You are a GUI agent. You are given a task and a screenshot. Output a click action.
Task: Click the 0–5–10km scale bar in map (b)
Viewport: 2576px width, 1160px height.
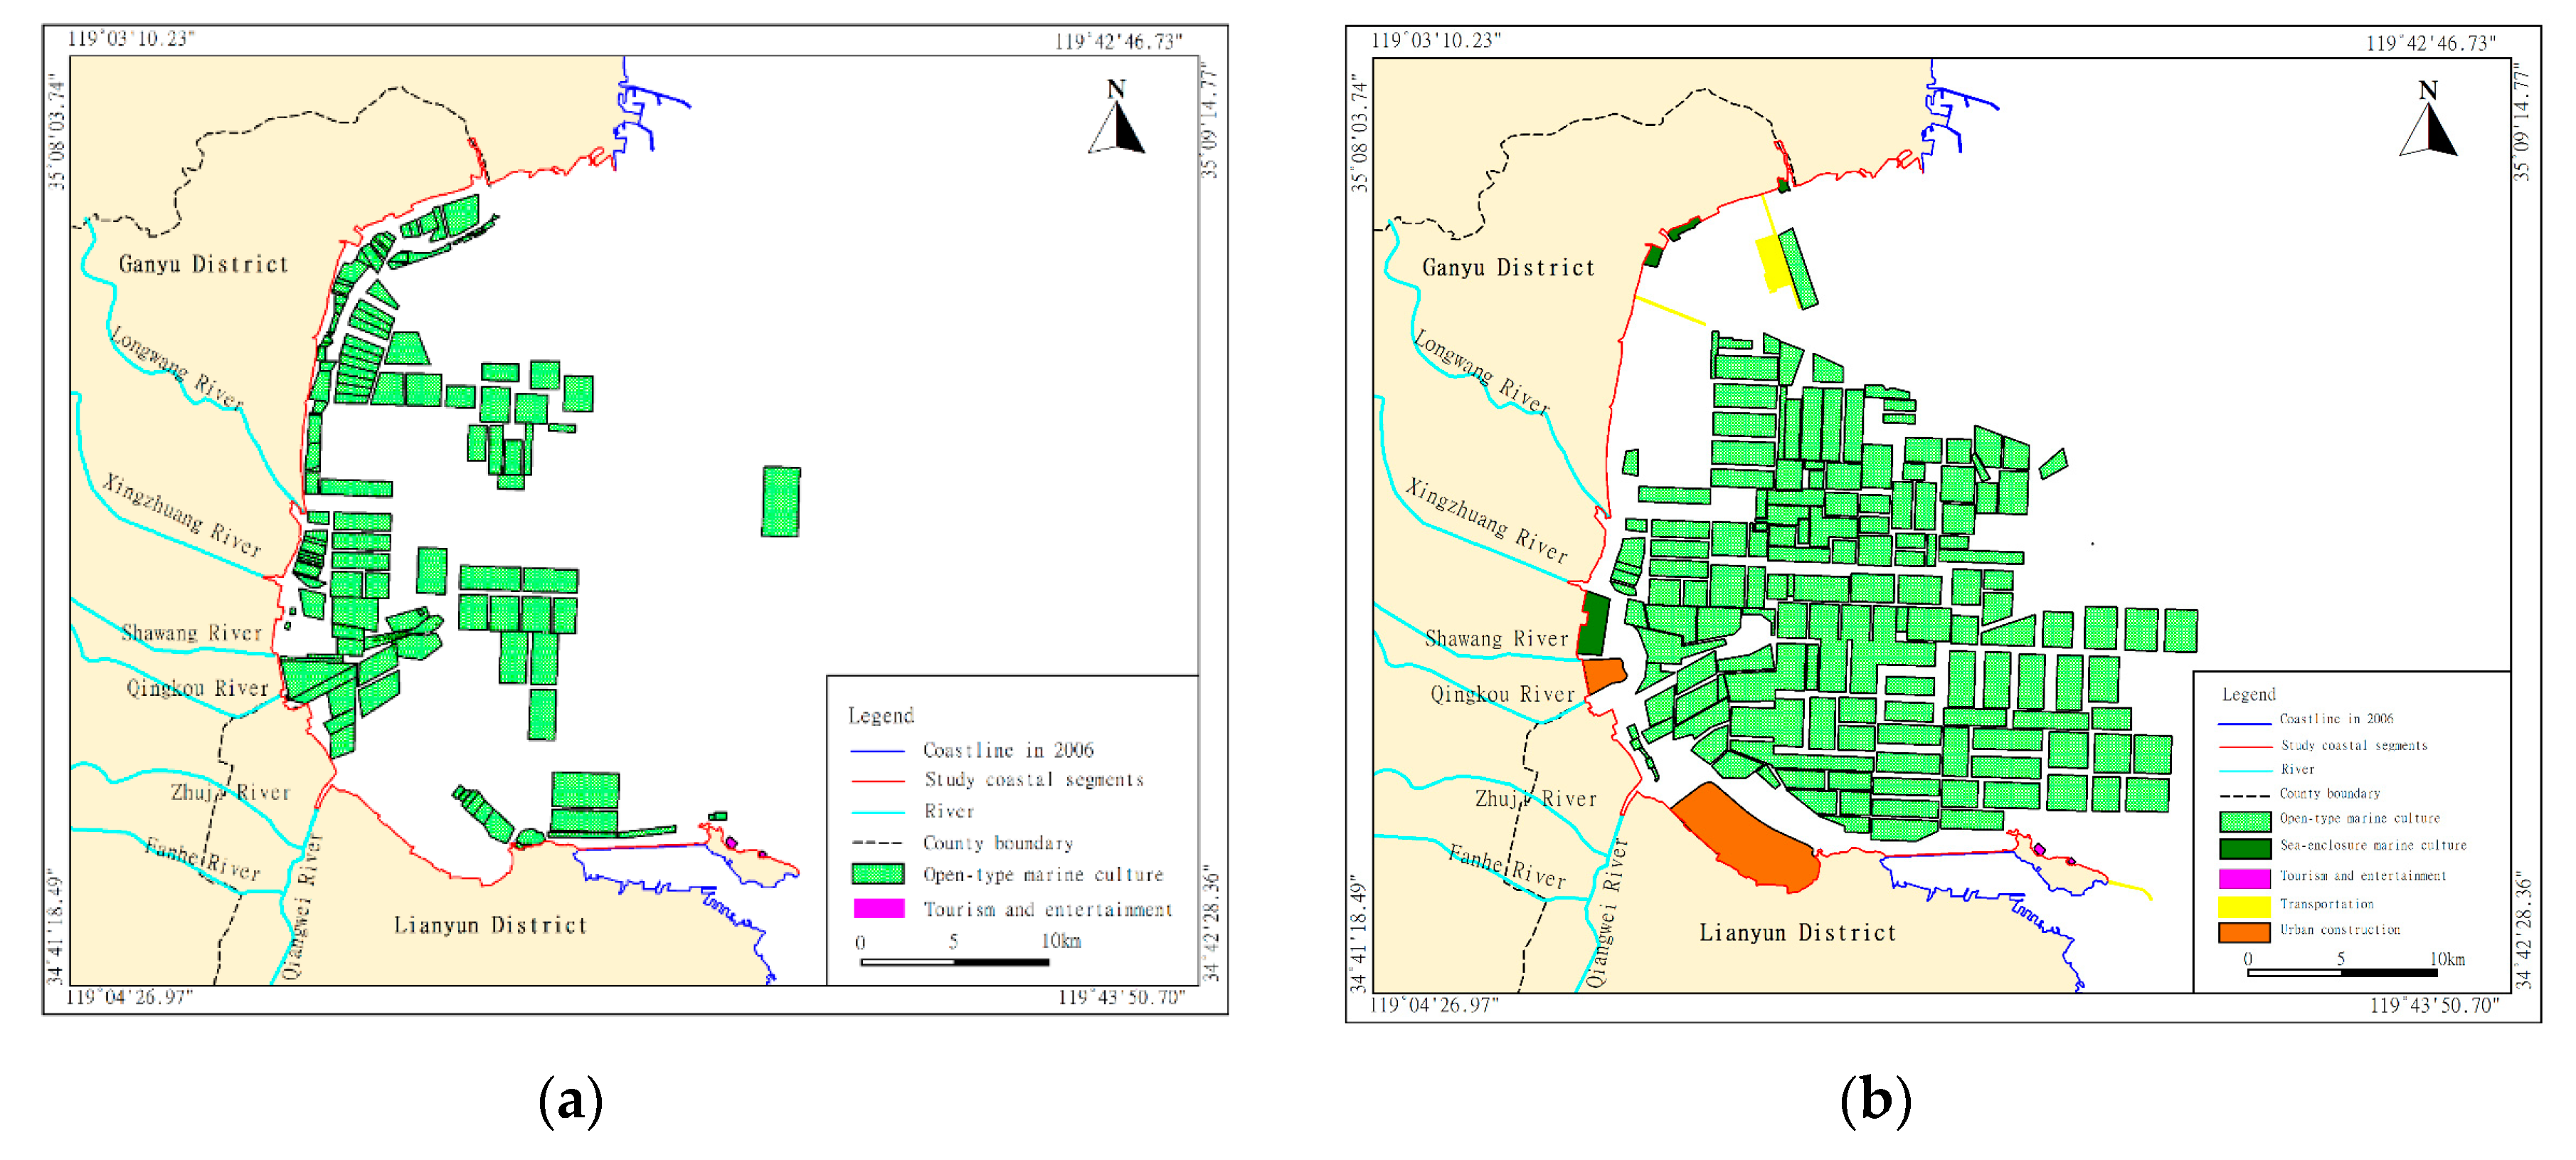[x=2342, y=971]
